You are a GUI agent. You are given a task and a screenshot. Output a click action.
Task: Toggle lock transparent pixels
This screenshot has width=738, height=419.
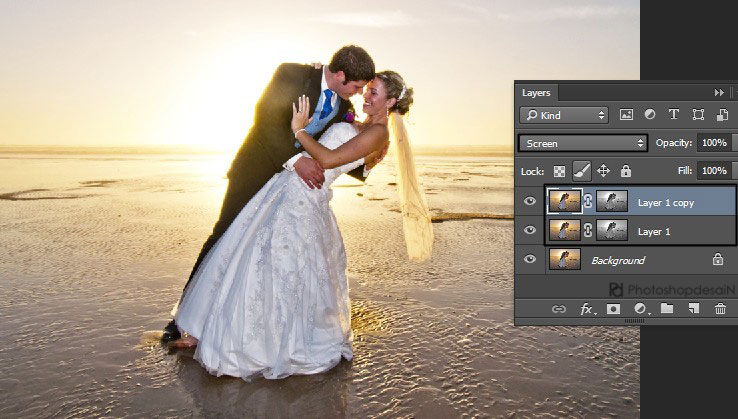point(560,171)
